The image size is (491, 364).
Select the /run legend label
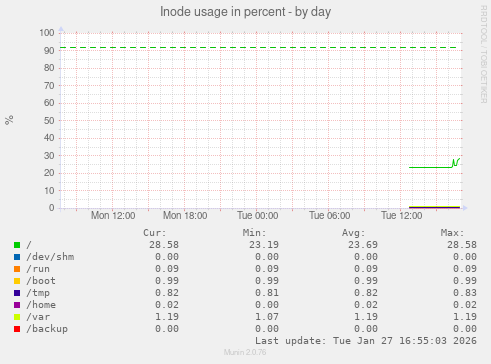[x=38, y=269]
